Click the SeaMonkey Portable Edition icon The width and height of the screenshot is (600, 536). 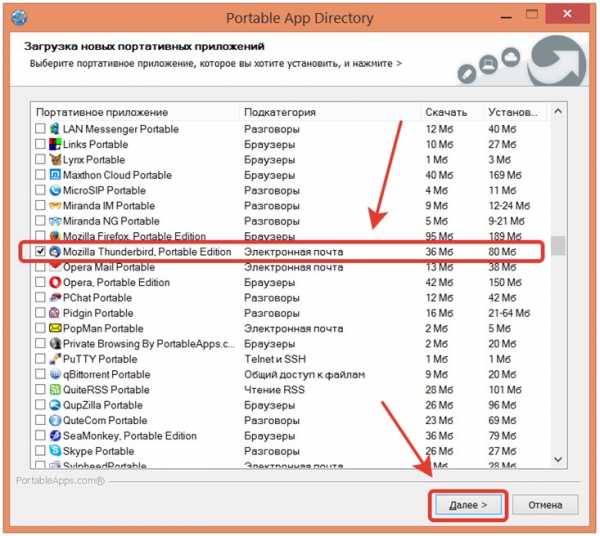point(55,435)
